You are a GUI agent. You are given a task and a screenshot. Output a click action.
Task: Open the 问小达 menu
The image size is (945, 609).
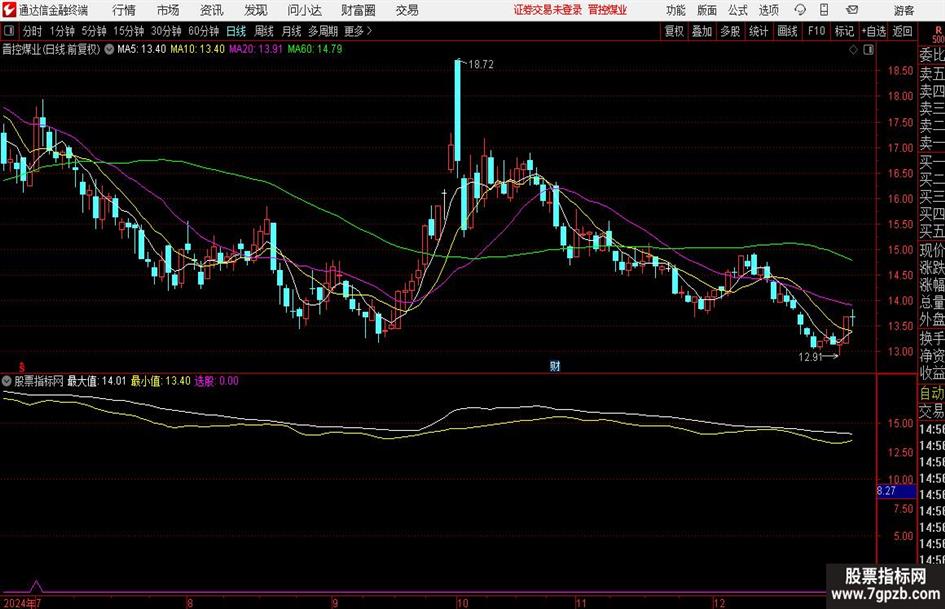[x=304, y=10]
